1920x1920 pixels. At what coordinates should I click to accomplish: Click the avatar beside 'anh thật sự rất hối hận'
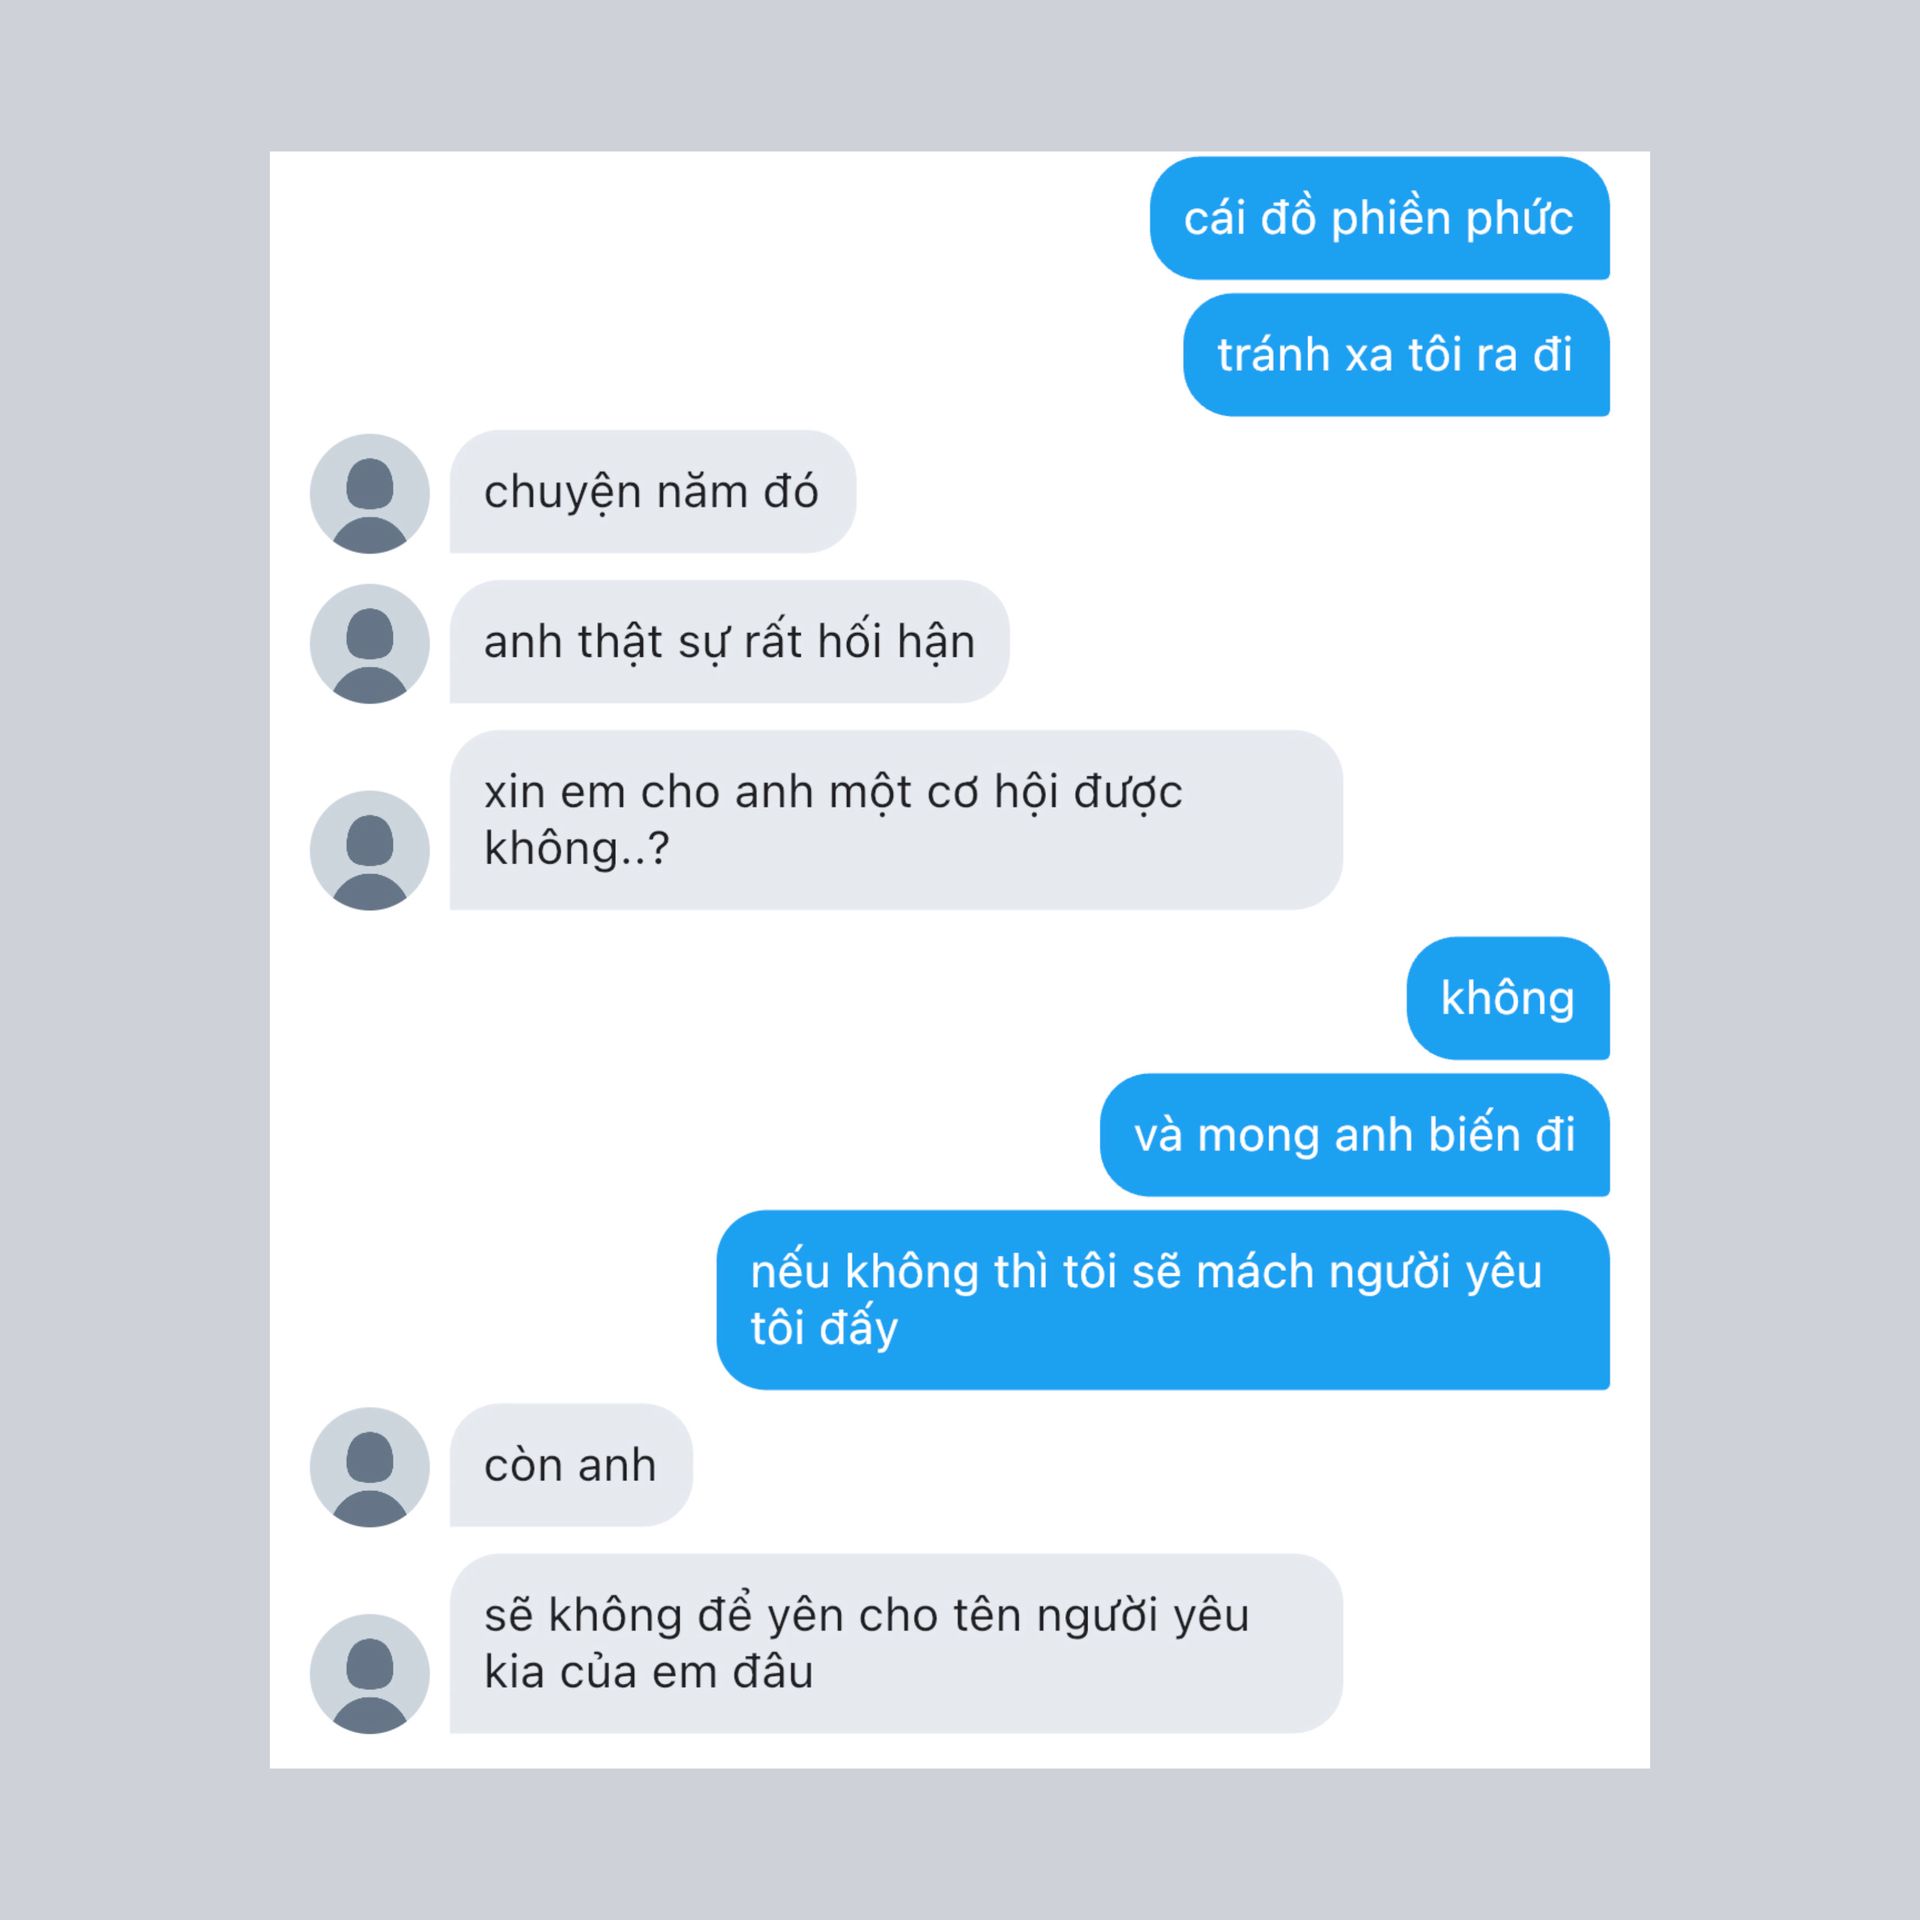[x=370, y=643]
